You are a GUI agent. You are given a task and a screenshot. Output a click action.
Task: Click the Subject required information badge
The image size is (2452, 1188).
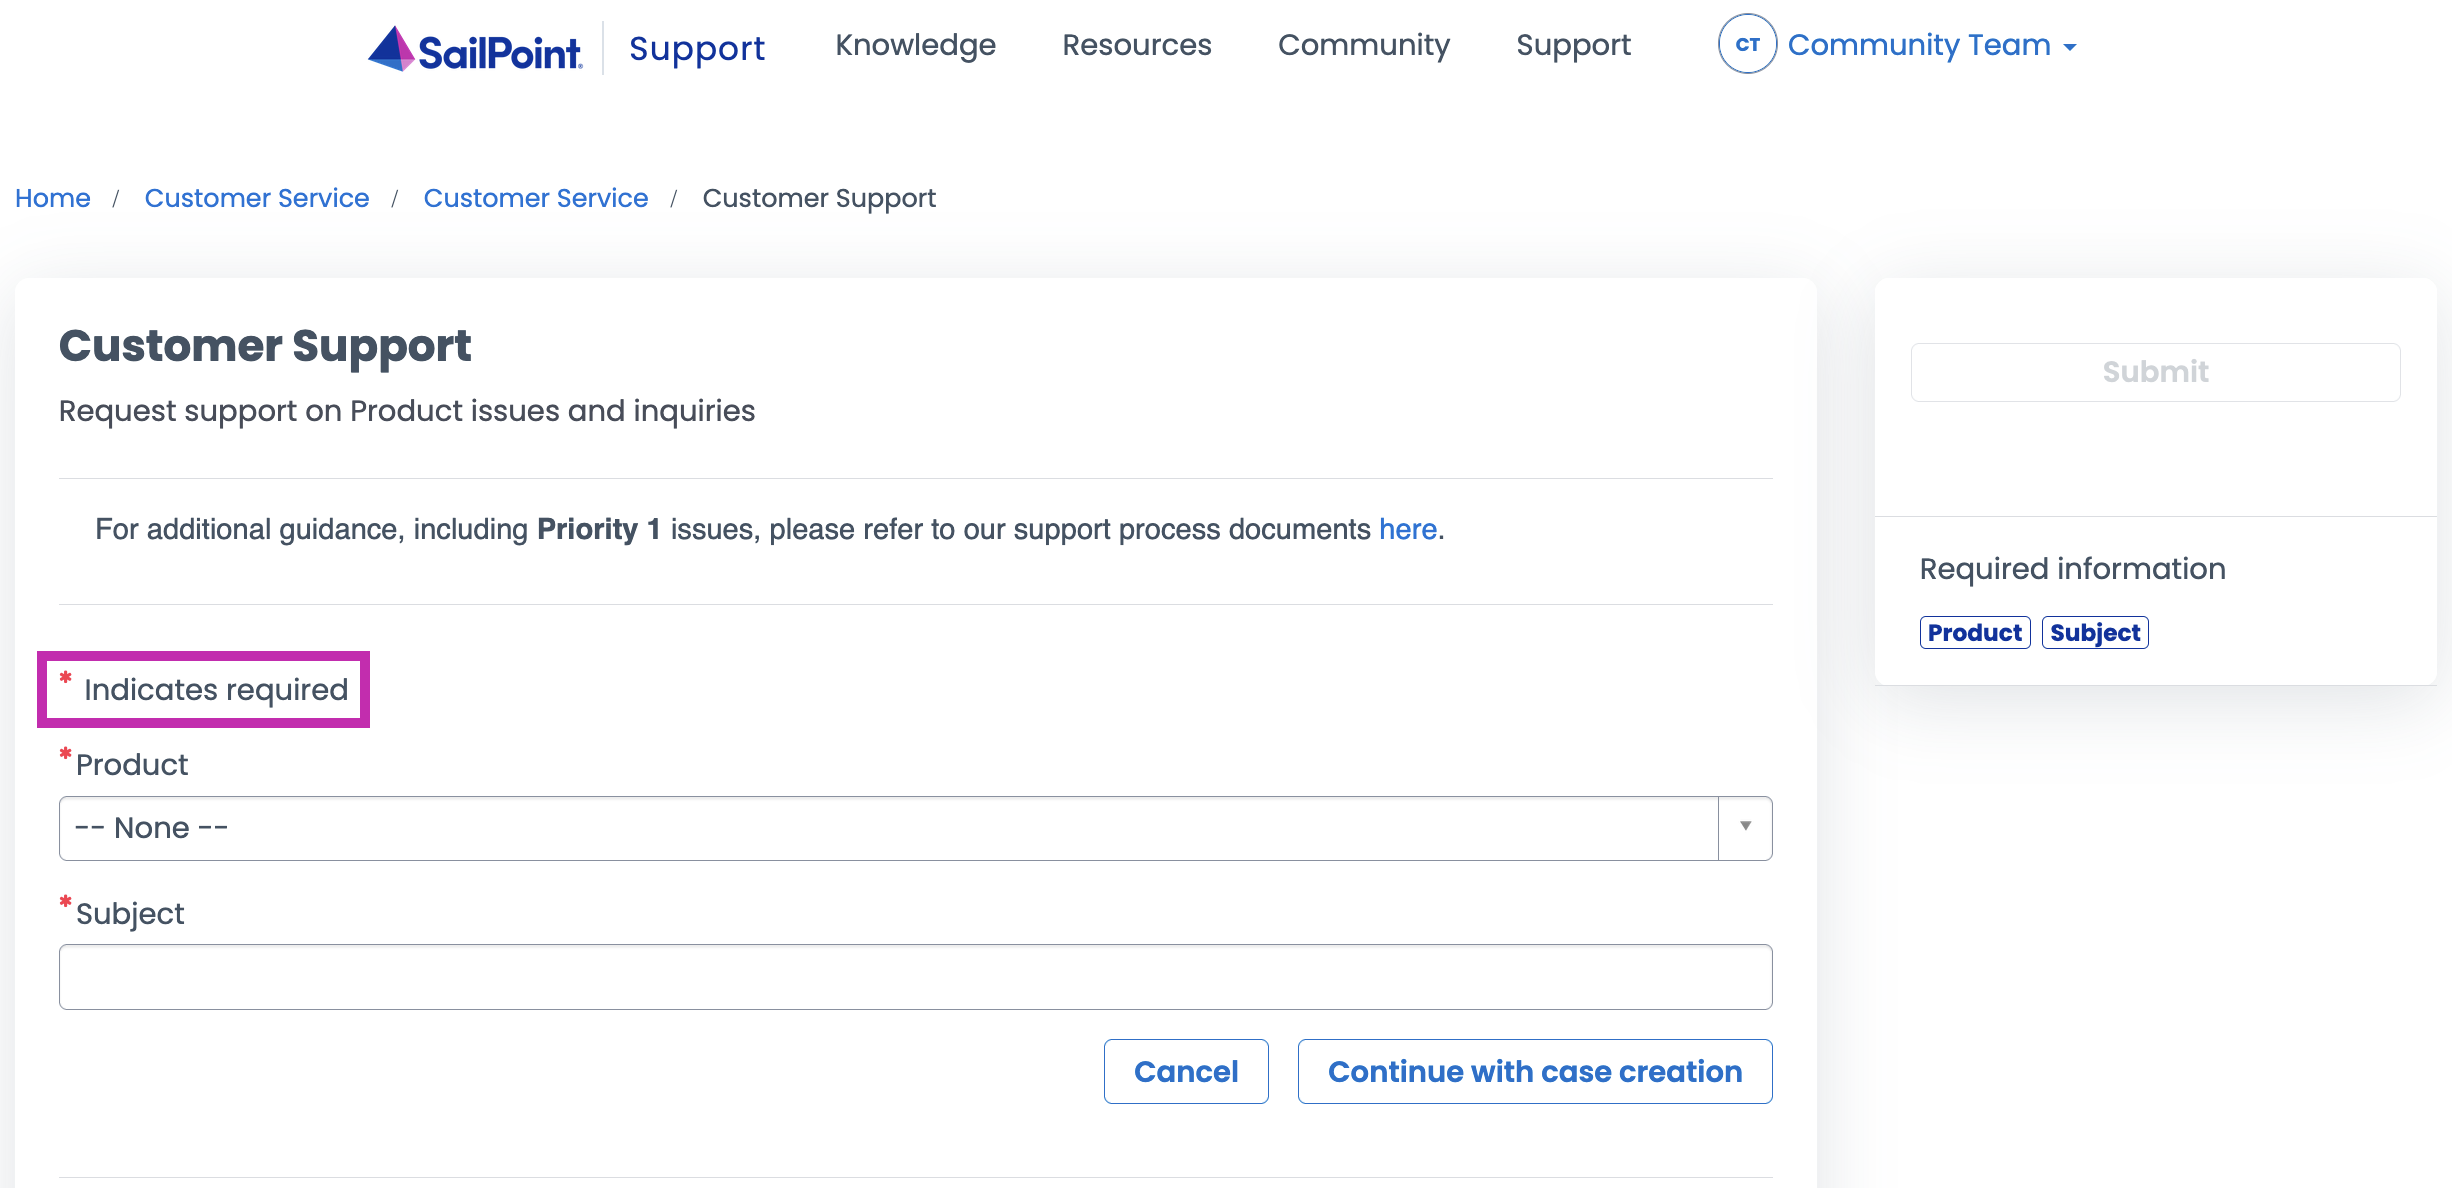pos(2095,632)
